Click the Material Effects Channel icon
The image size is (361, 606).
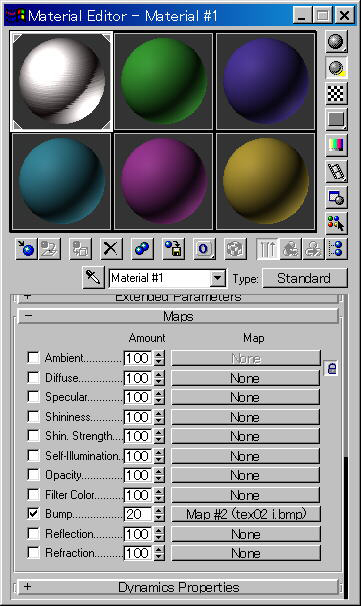tap(204, 249)
